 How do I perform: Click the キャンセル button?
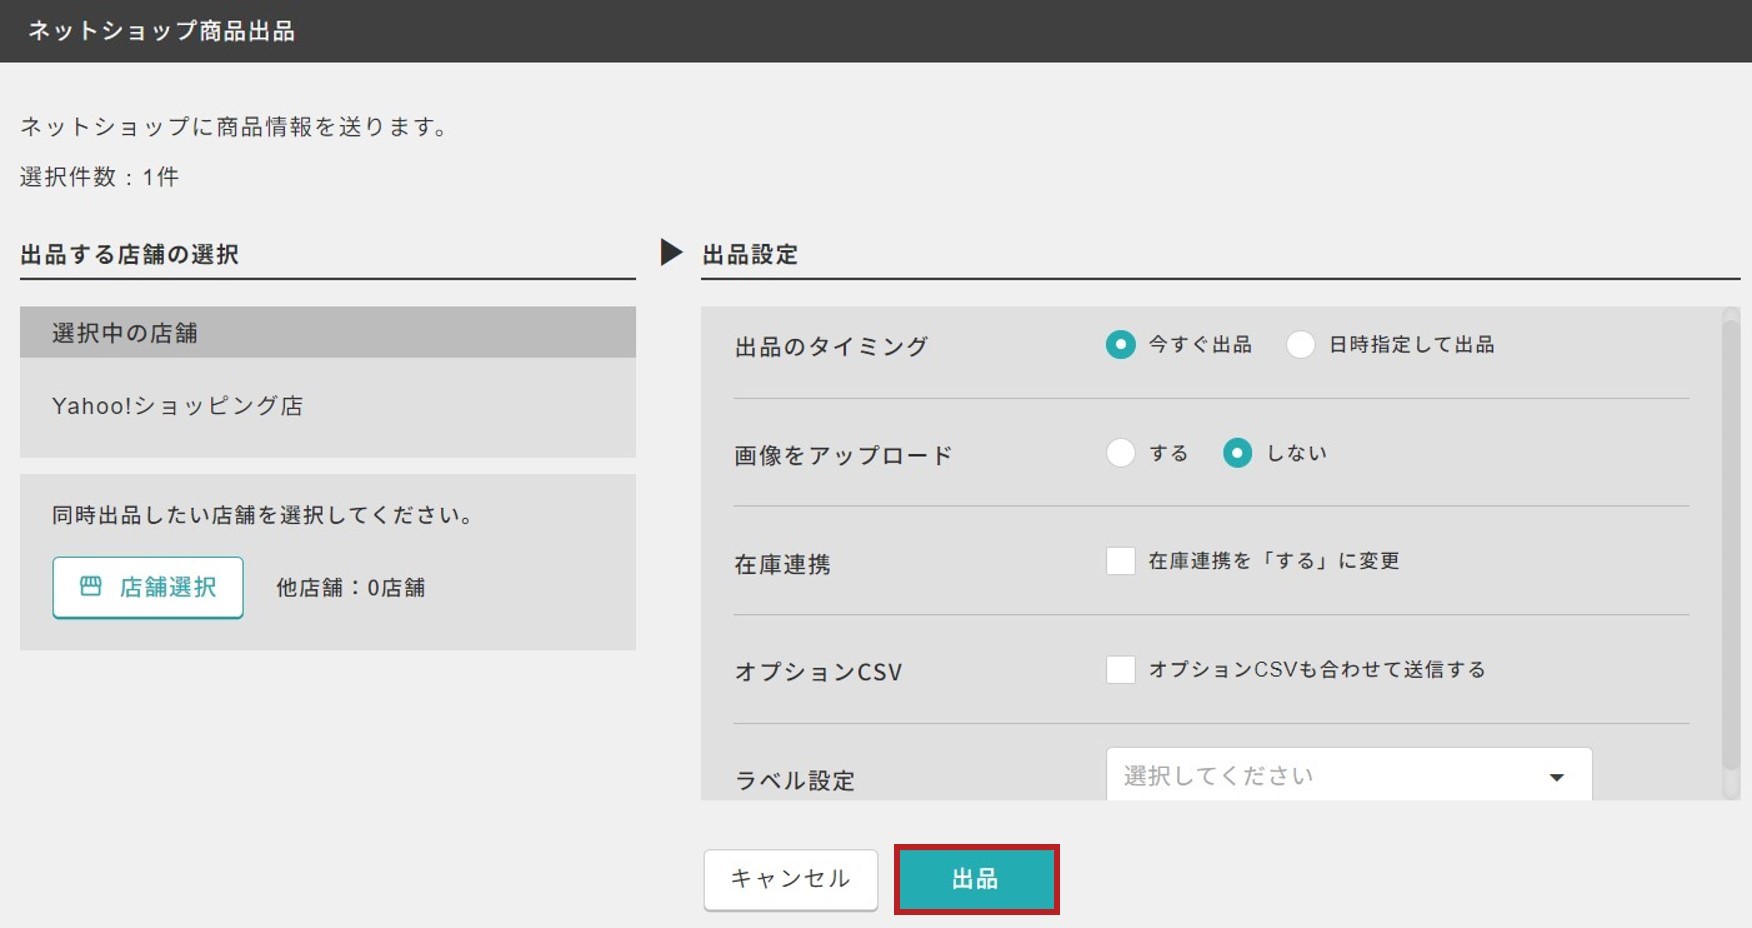pos(791,880)
